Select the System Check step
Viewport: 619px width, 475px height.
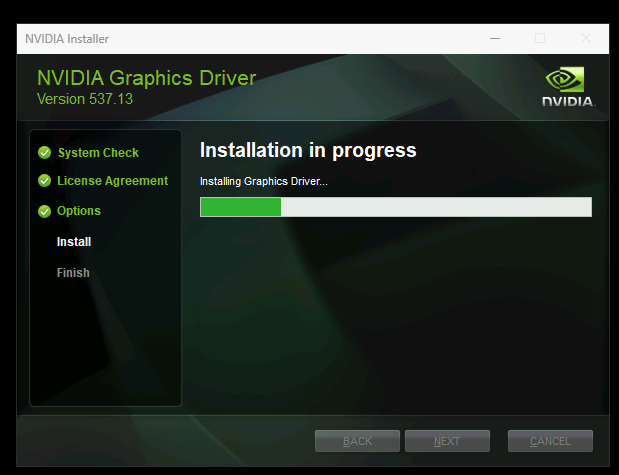(x=98, y=153)
